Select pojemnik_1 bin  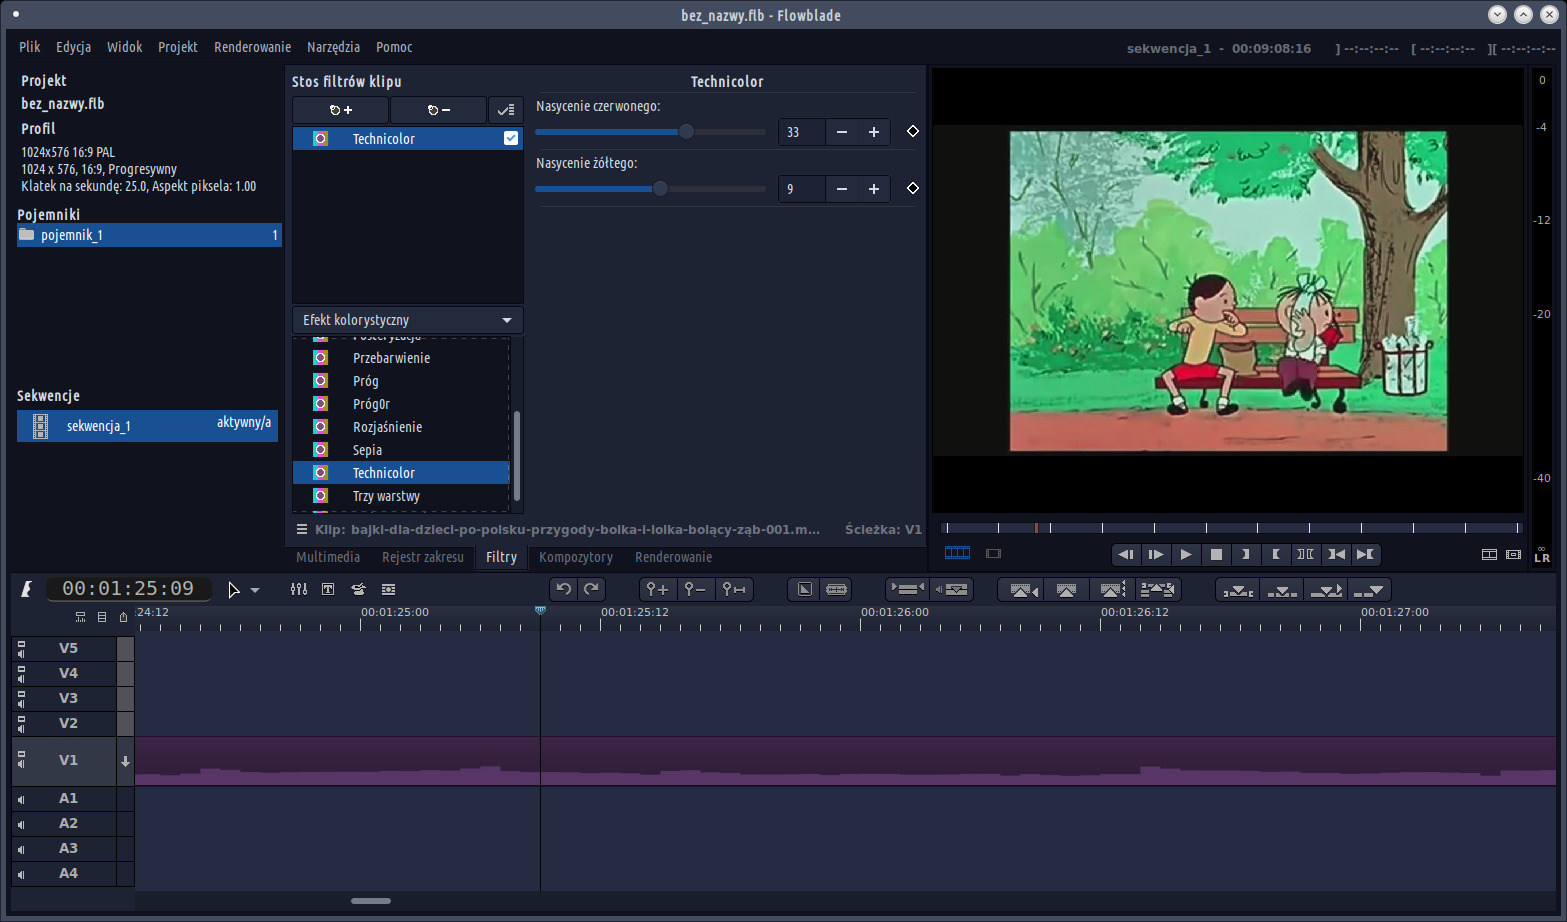[x=149, y=235]
